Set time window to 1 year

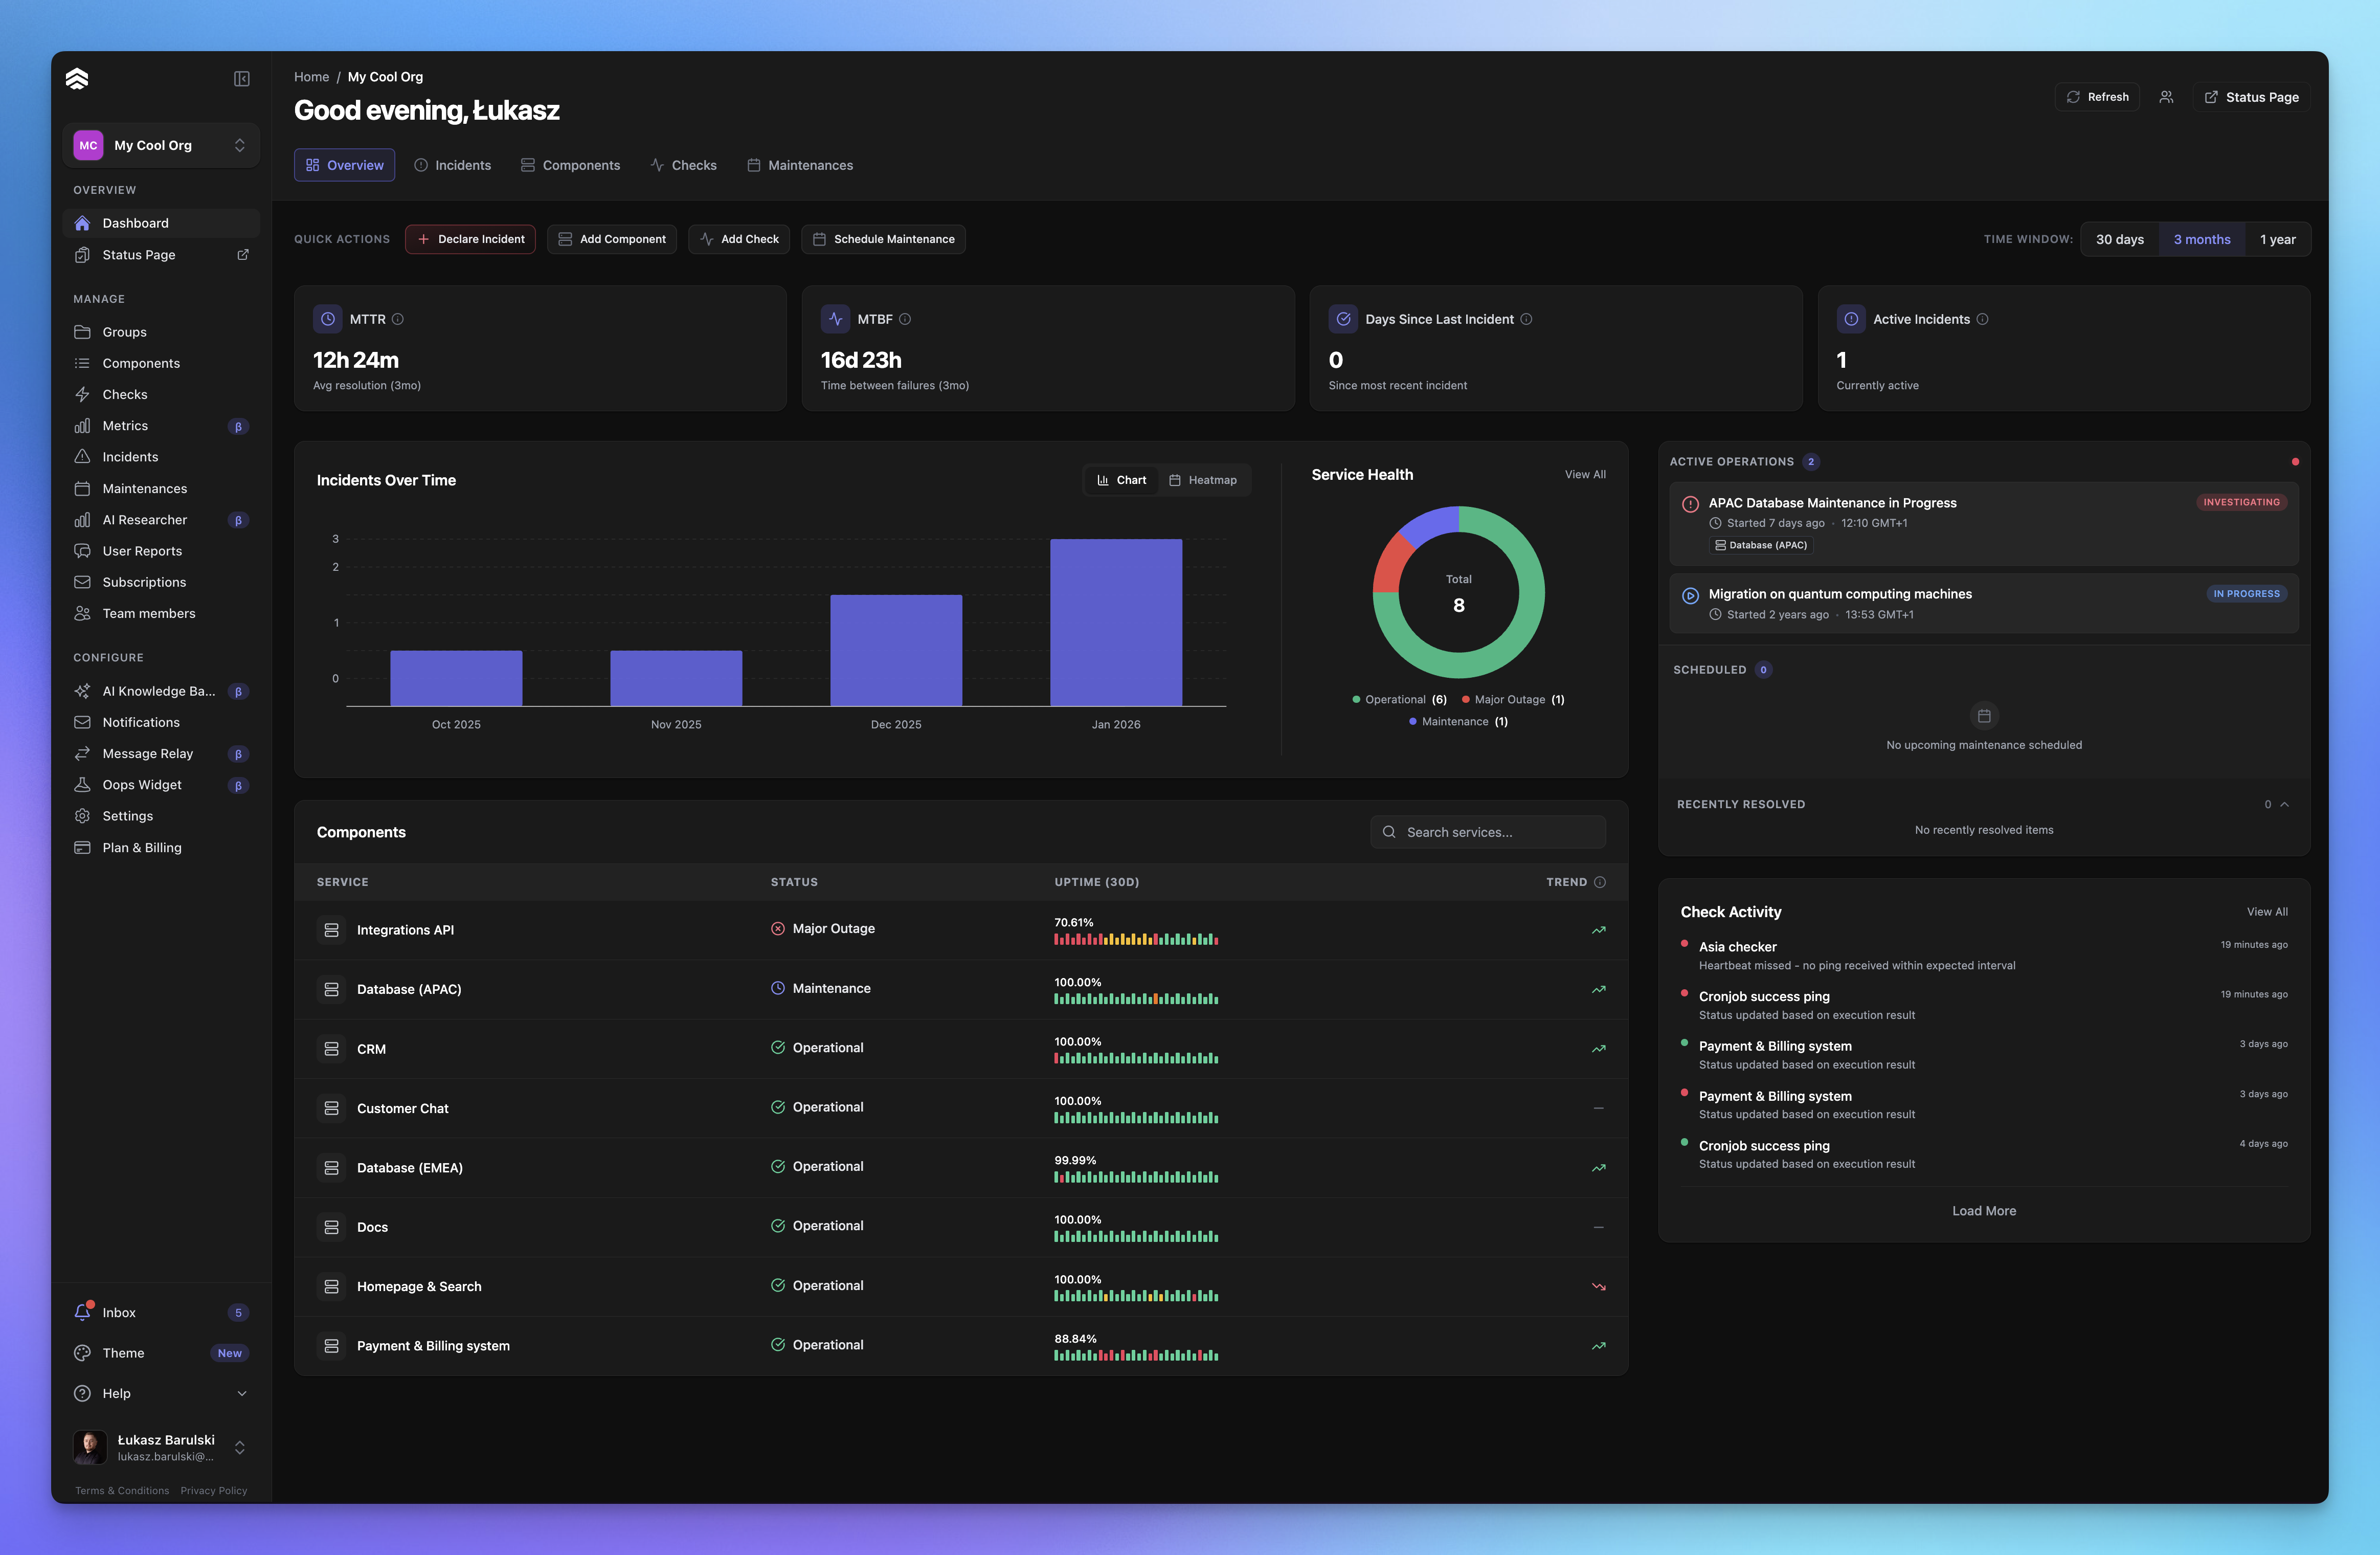tap(2277, 240)
